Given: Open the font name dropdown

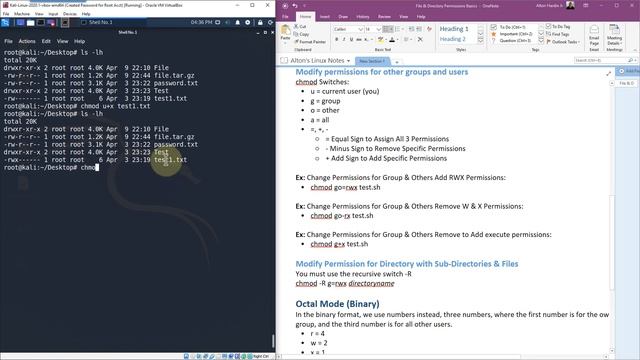Looking at the screenshot, I should (360, 29).
